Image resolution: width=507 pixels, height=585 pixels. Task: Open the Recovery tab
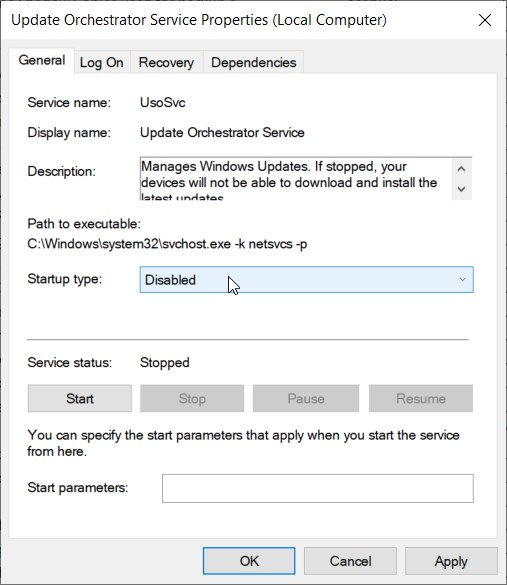tap(166, 62)
